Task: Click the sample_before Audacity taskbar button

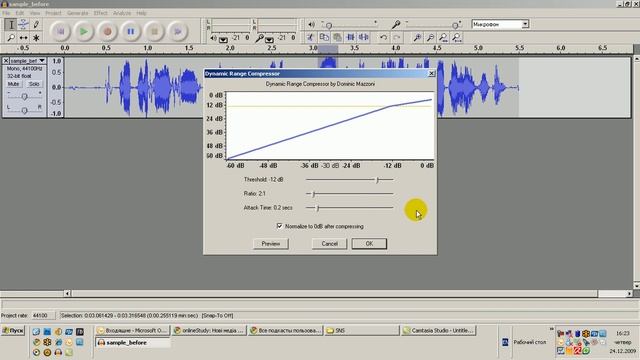Action: (x=133, y=343)
